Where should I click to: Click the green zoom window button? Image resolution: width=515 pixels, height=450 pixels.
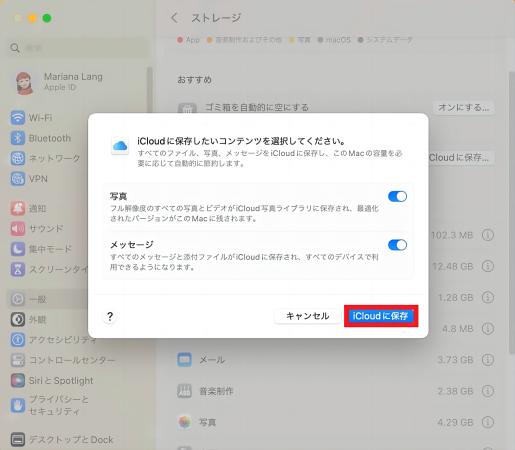point(47,18)
